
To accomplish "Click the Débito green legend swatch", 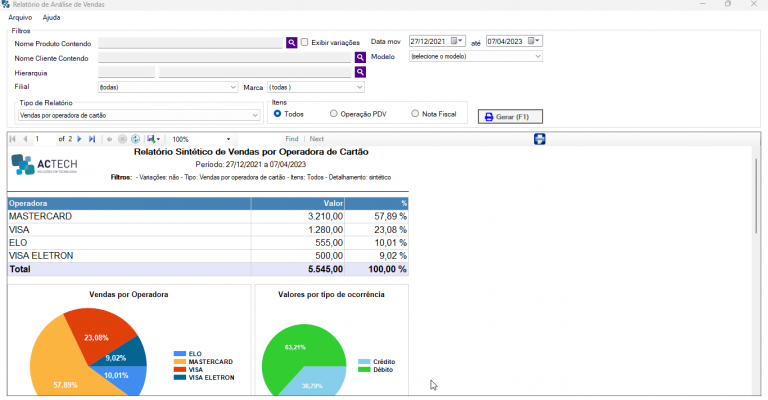I will coord(364,370).
